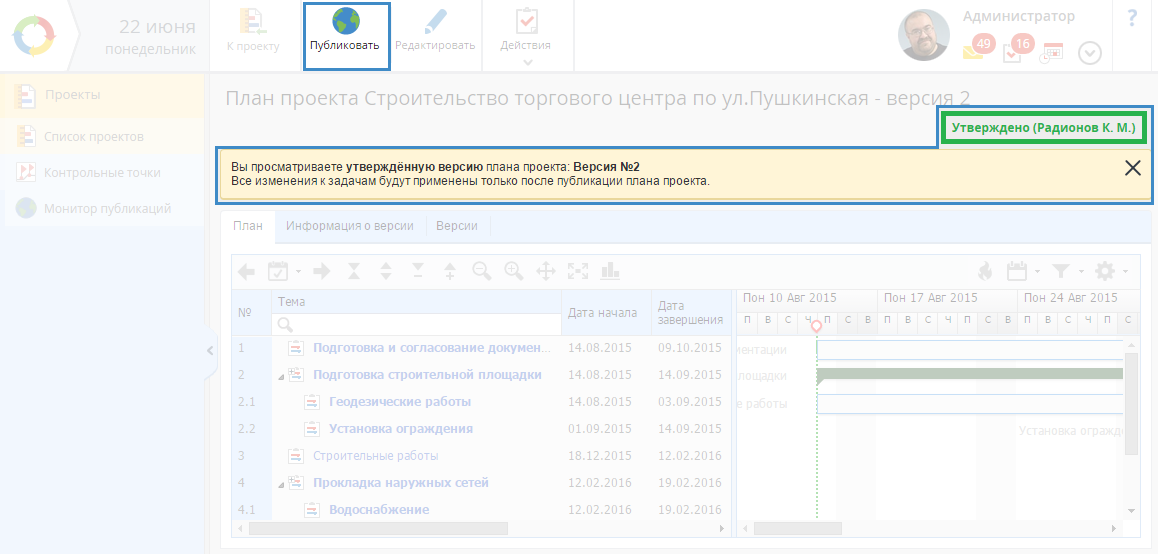Click the Публиковать globe button

click(346, 34)
